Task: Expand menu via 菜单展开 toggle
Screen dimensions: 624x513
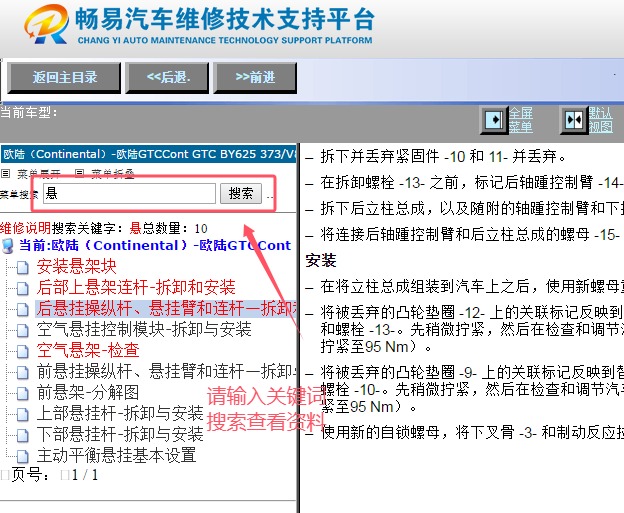Action: pos(32,174)
